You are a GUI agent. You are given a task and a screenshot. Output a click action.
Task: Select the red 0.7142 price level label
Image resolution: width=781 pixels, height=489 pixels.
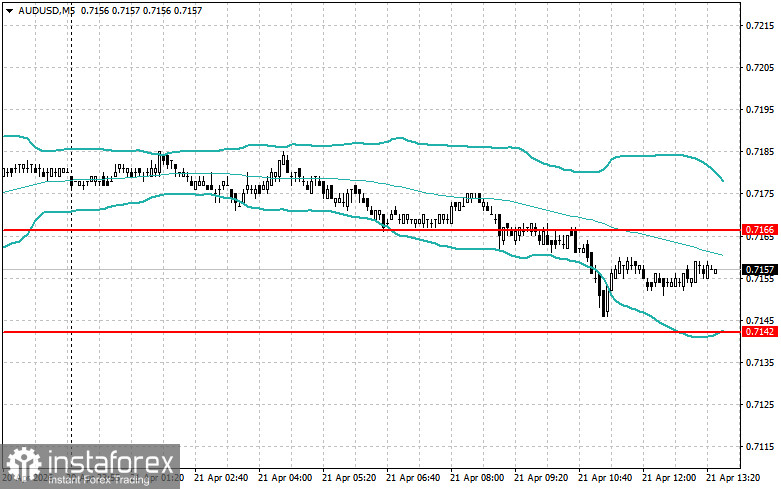(760, 332)
